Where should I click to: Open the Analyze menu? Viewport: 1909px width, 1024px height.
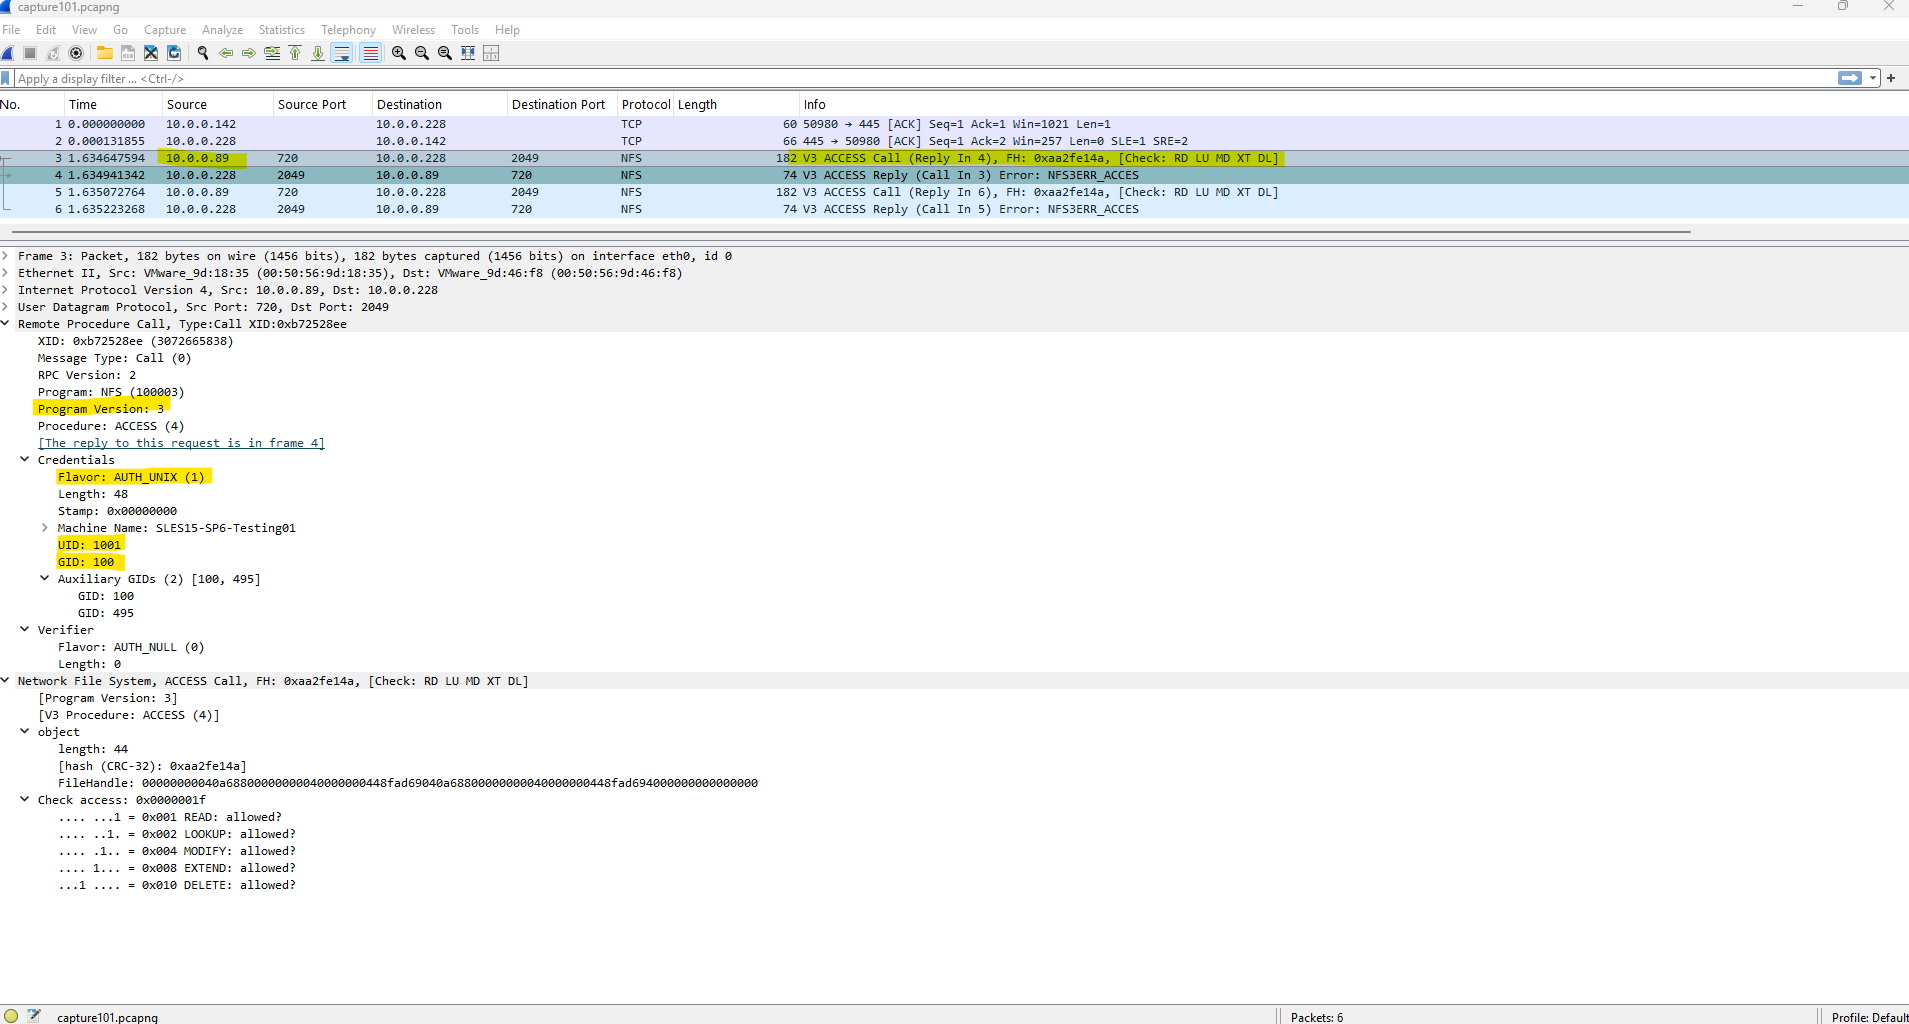tap(223, 30)
